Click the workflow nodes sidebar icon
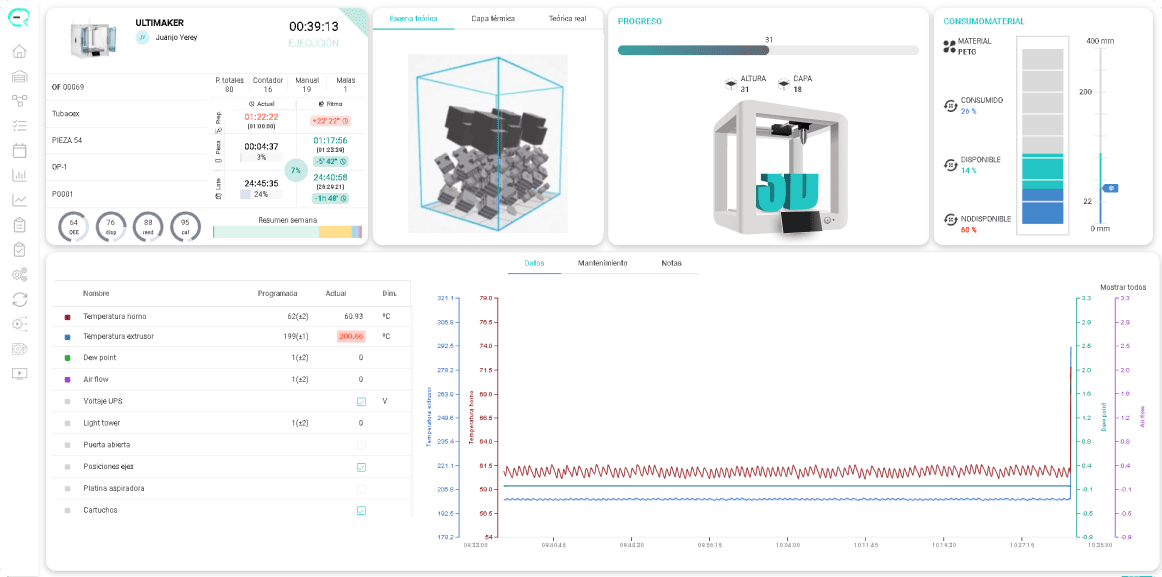 point(20,101)
